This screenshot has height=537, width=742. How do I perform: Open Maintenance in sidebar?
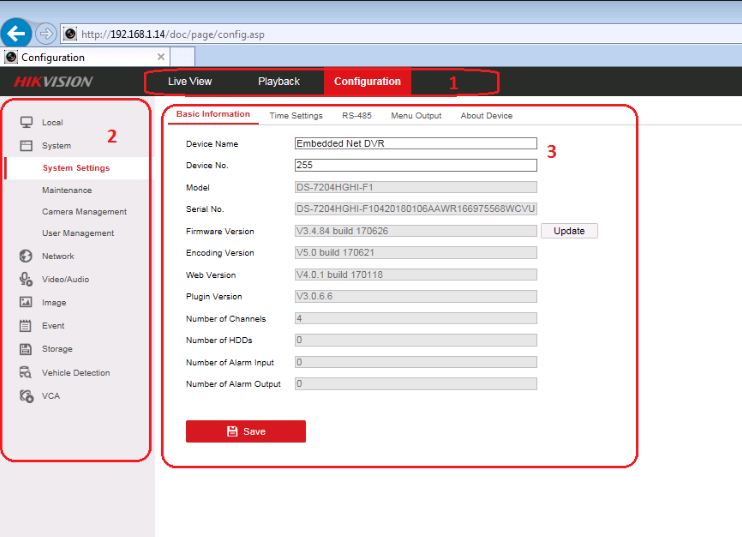[x=67, y=190]
